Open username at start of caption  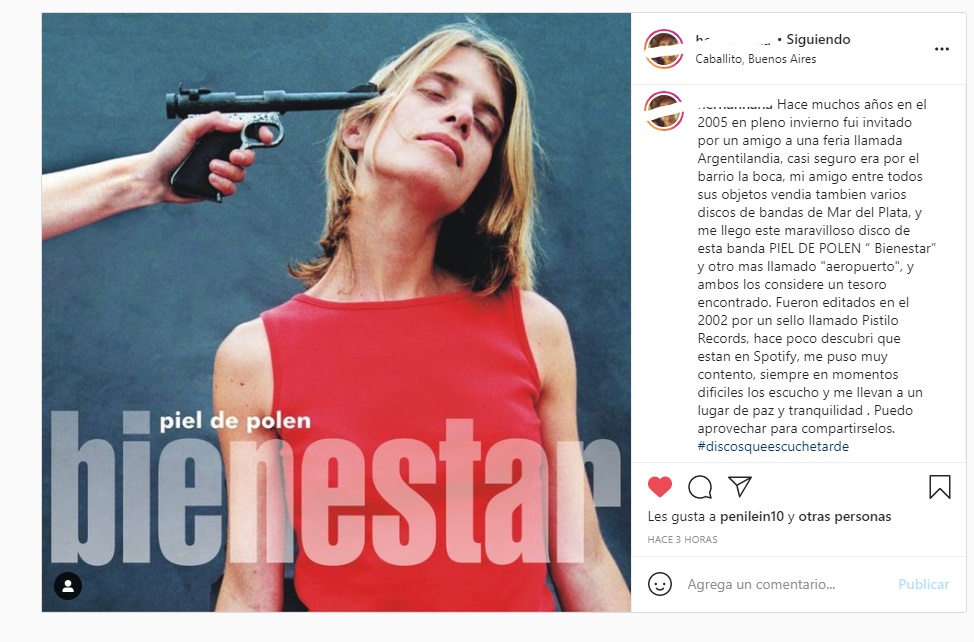coord(735,104)
